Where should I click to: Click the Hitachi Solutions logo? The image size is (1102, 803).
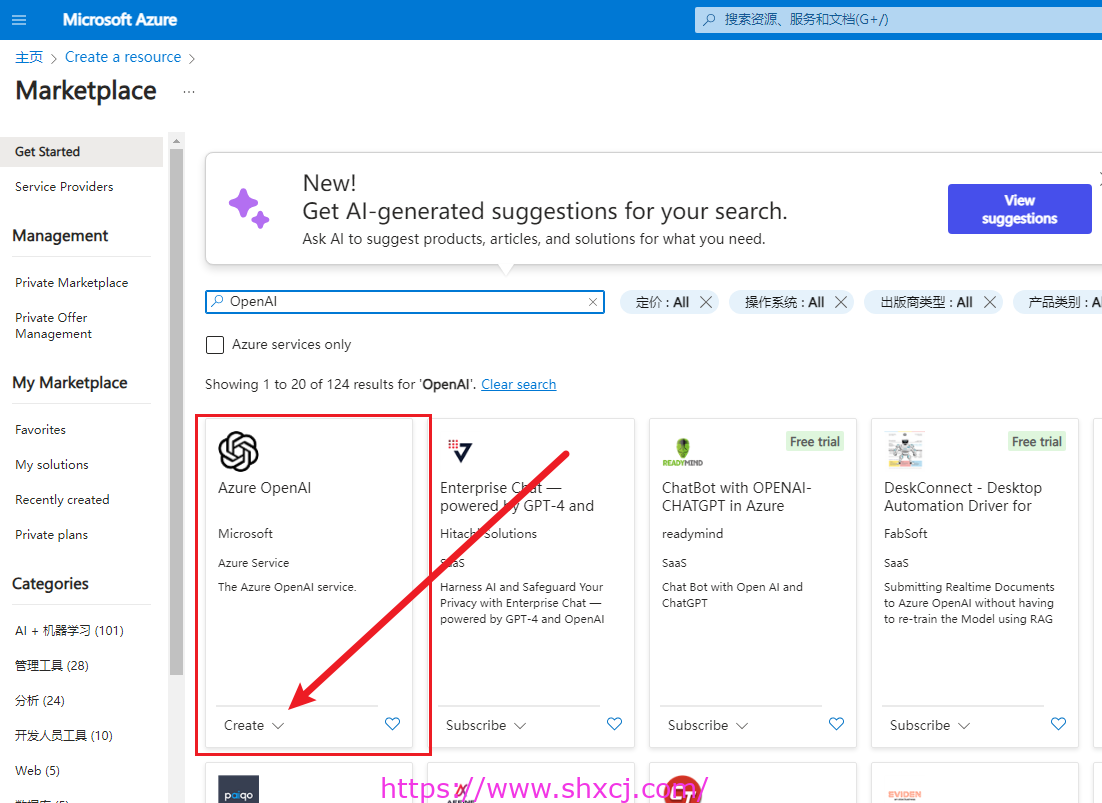pos(460,451)
